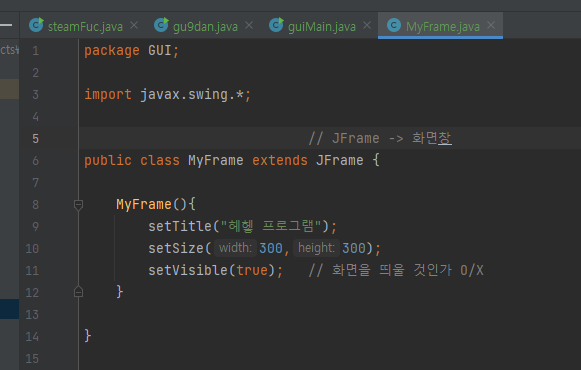This screenshot has height=370, width=581.
Task: Click line number 1 in the gutter
Action: click(35, 50)
